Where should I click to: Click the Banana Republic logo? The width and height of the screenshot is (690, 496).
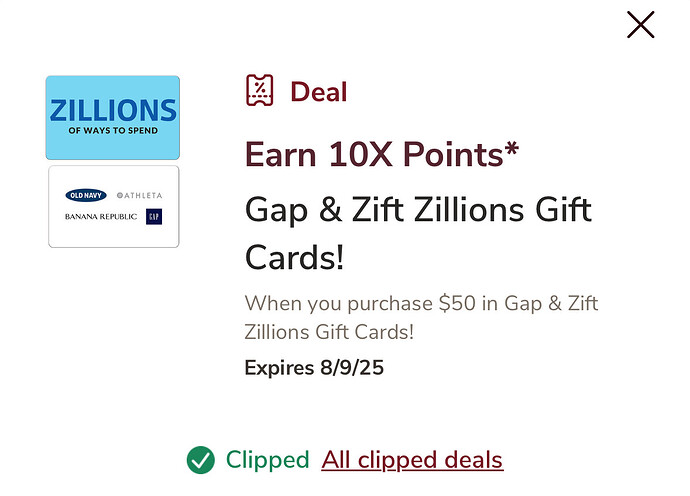coord(101,217)
